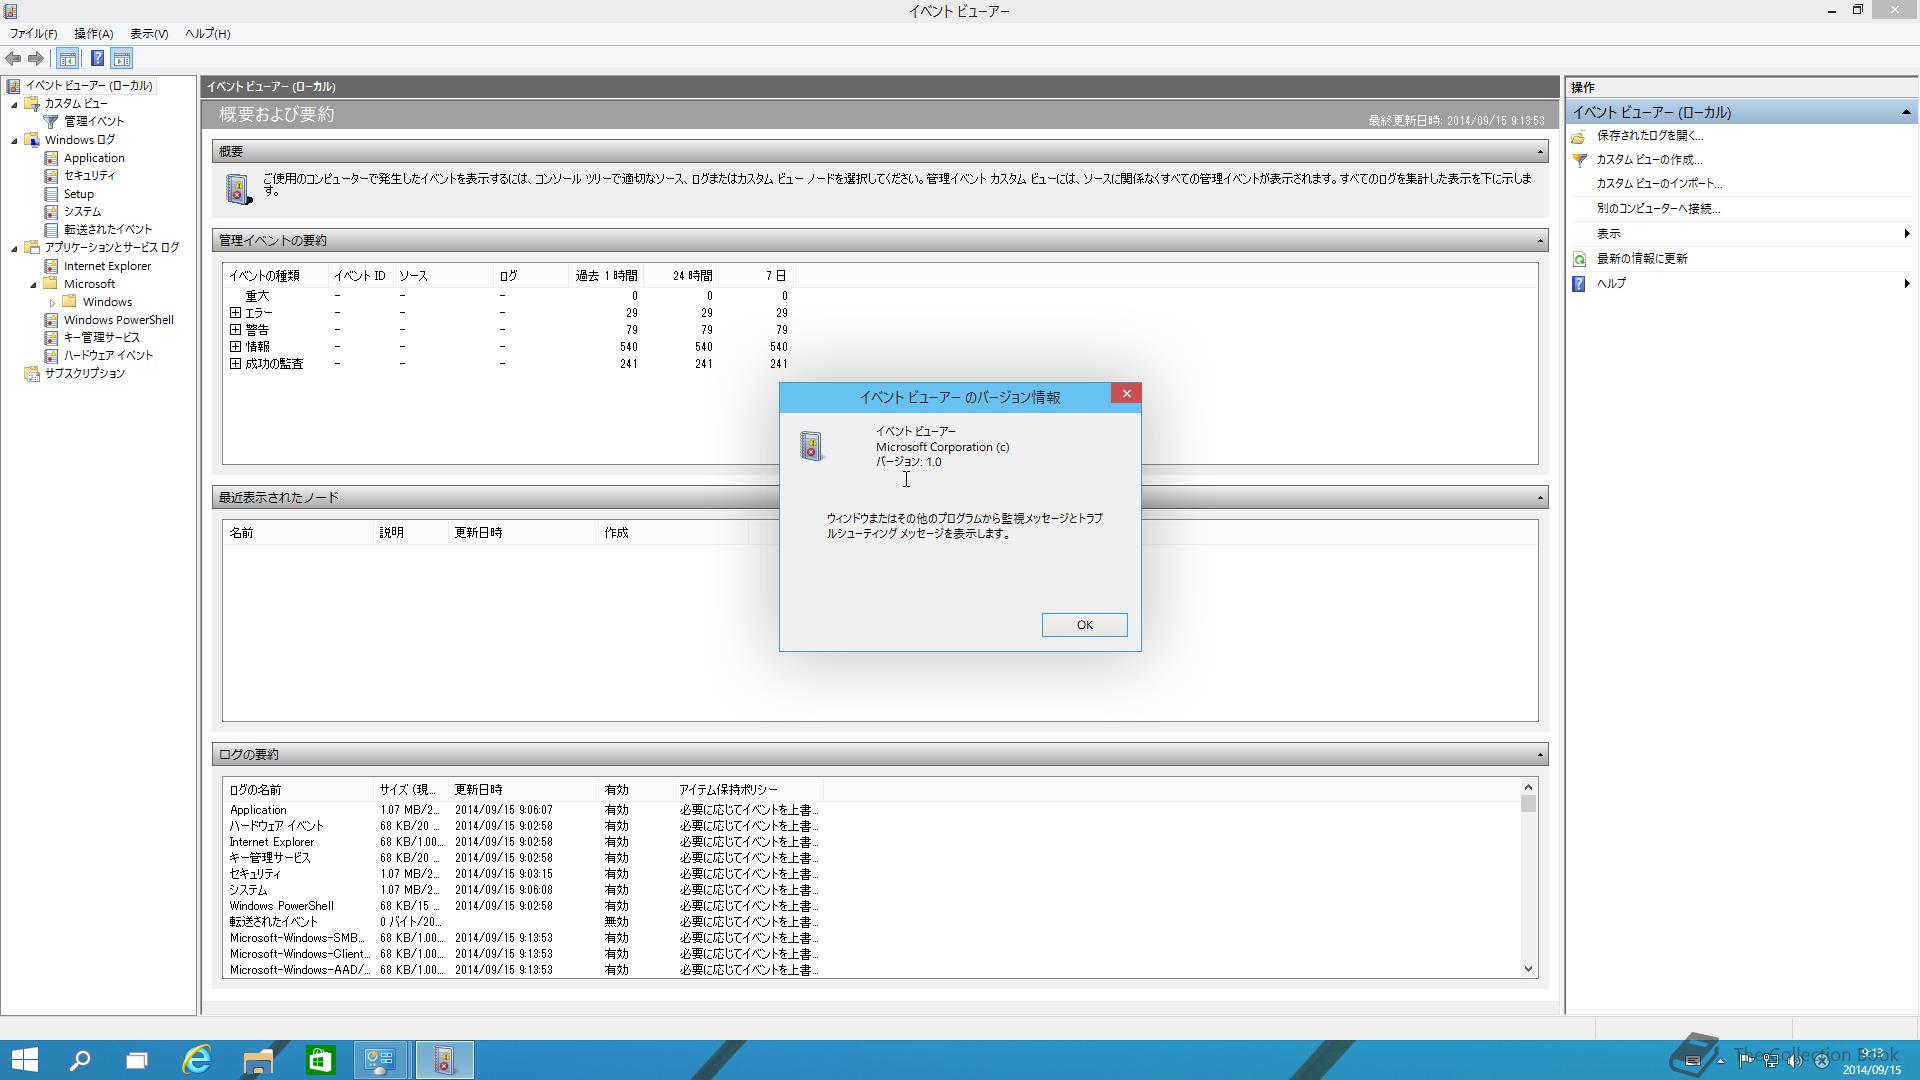The width and height of the screenshot is (1920, 1080).
Task: Click log summary scrollbar up arrow
Action: [1528, 787]
